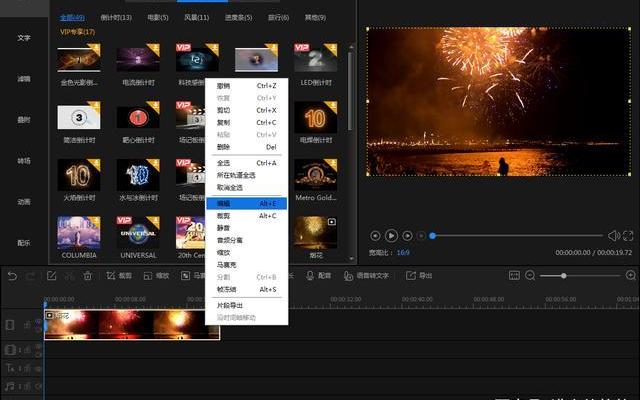This screenshot has height=400, width=640.
Task: Change the 16:9 aspect ratio setting
Action: pyautogui.click(x=402, y=253)
